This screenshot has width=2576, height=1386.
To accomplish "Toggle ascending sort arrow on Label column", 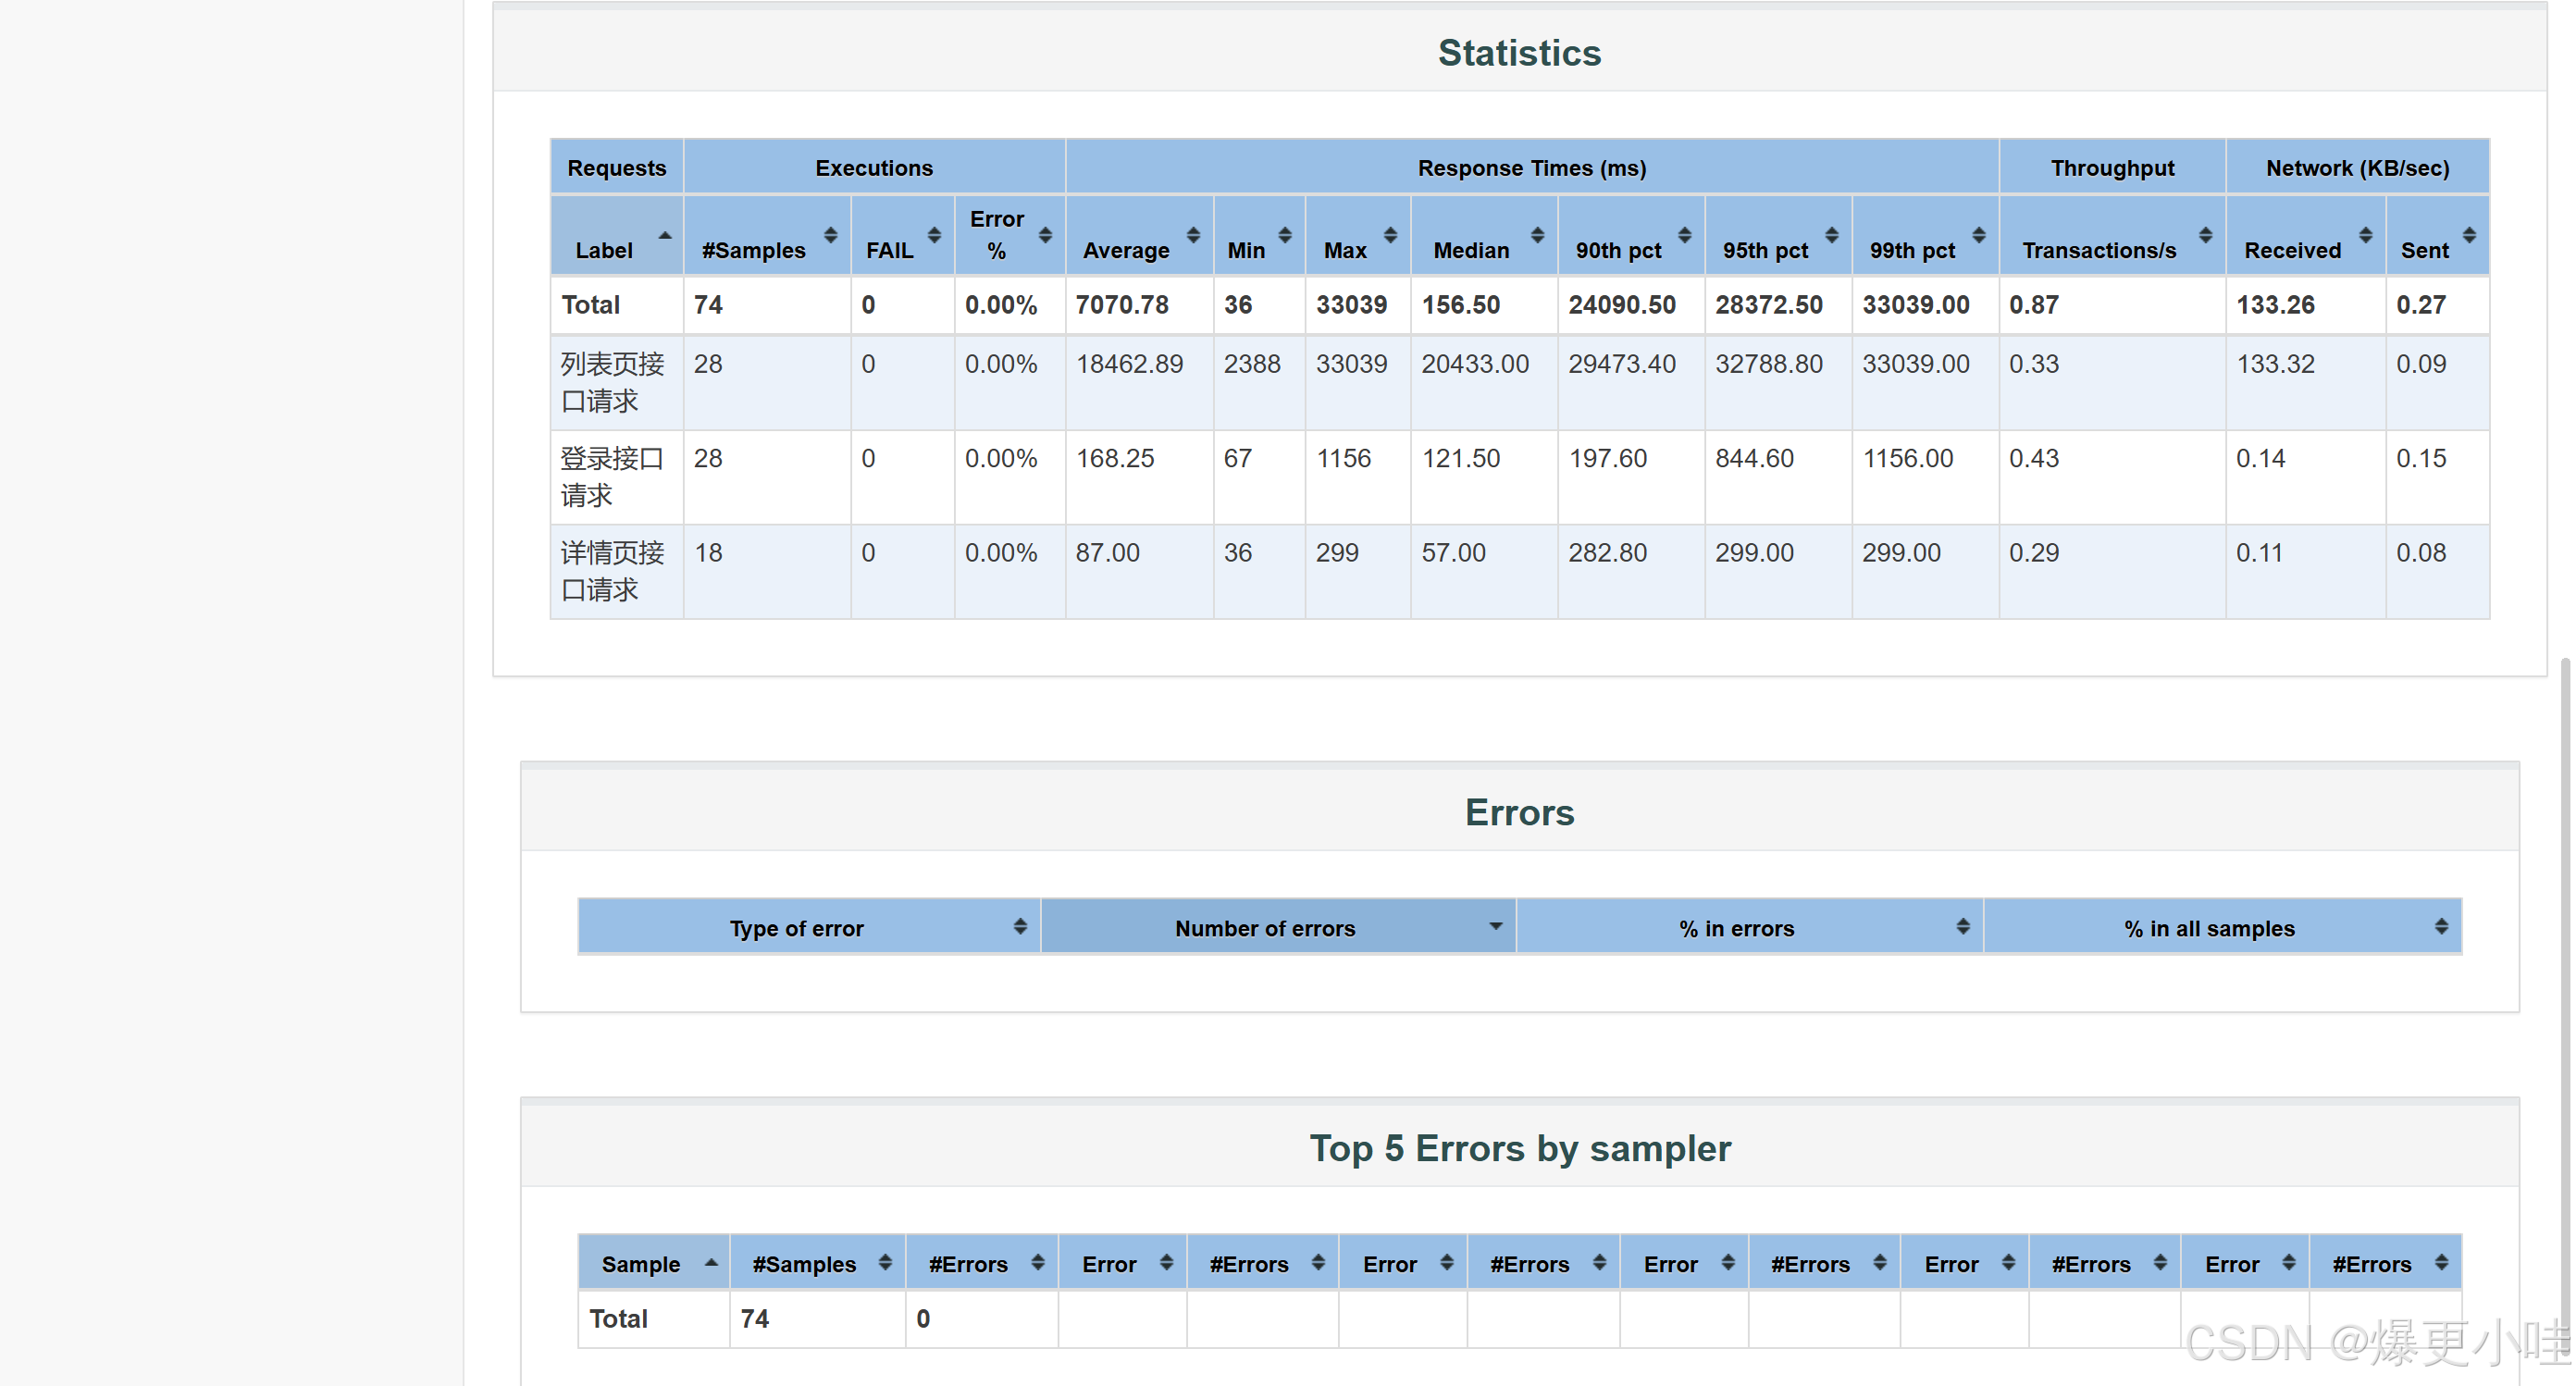I will coord(665,235).
